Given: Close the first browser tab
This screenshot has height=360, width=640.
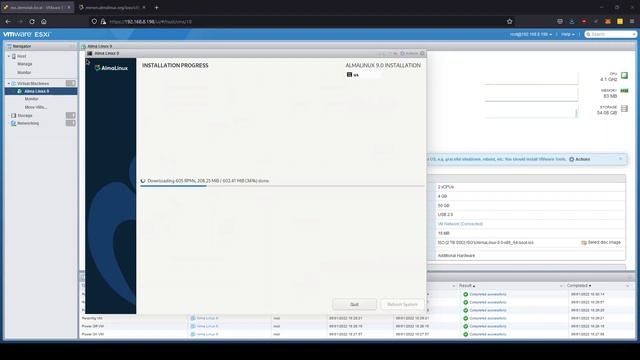Looking at the screenshot, I should coord(69,7).
